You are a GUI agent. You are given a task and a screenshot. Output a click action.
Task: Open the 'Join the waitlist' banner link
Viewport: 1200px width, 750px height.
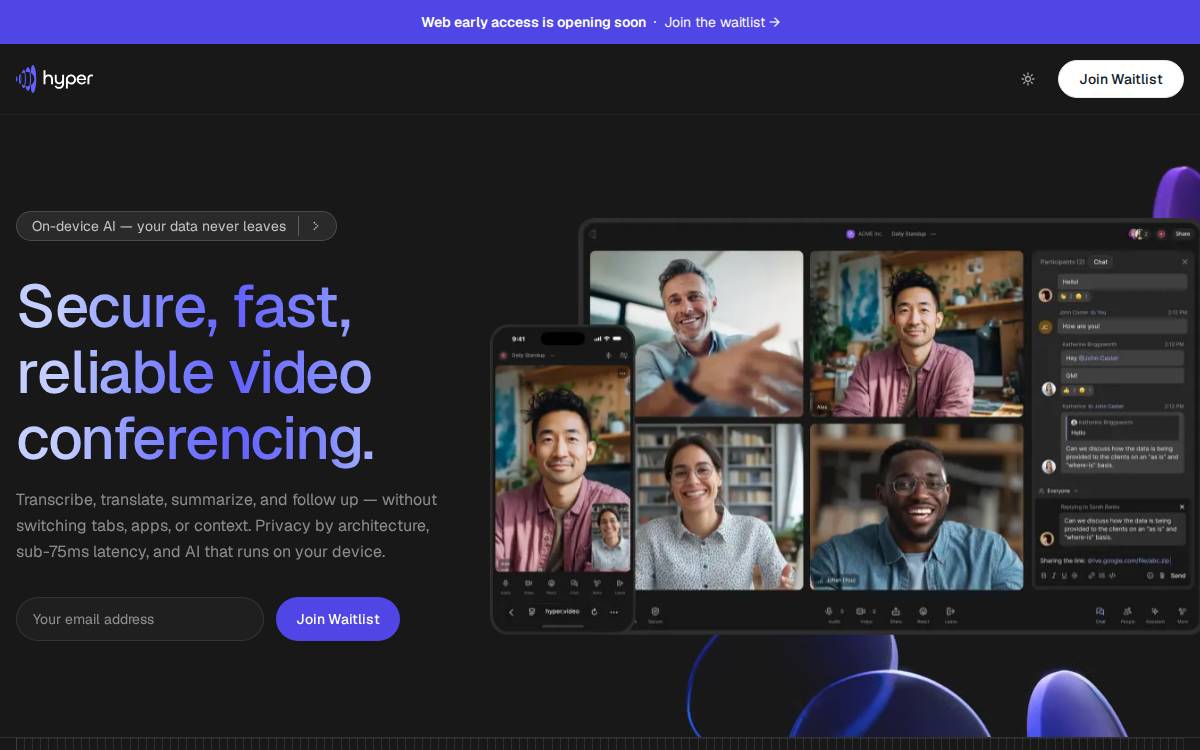(x=722, y=22)
